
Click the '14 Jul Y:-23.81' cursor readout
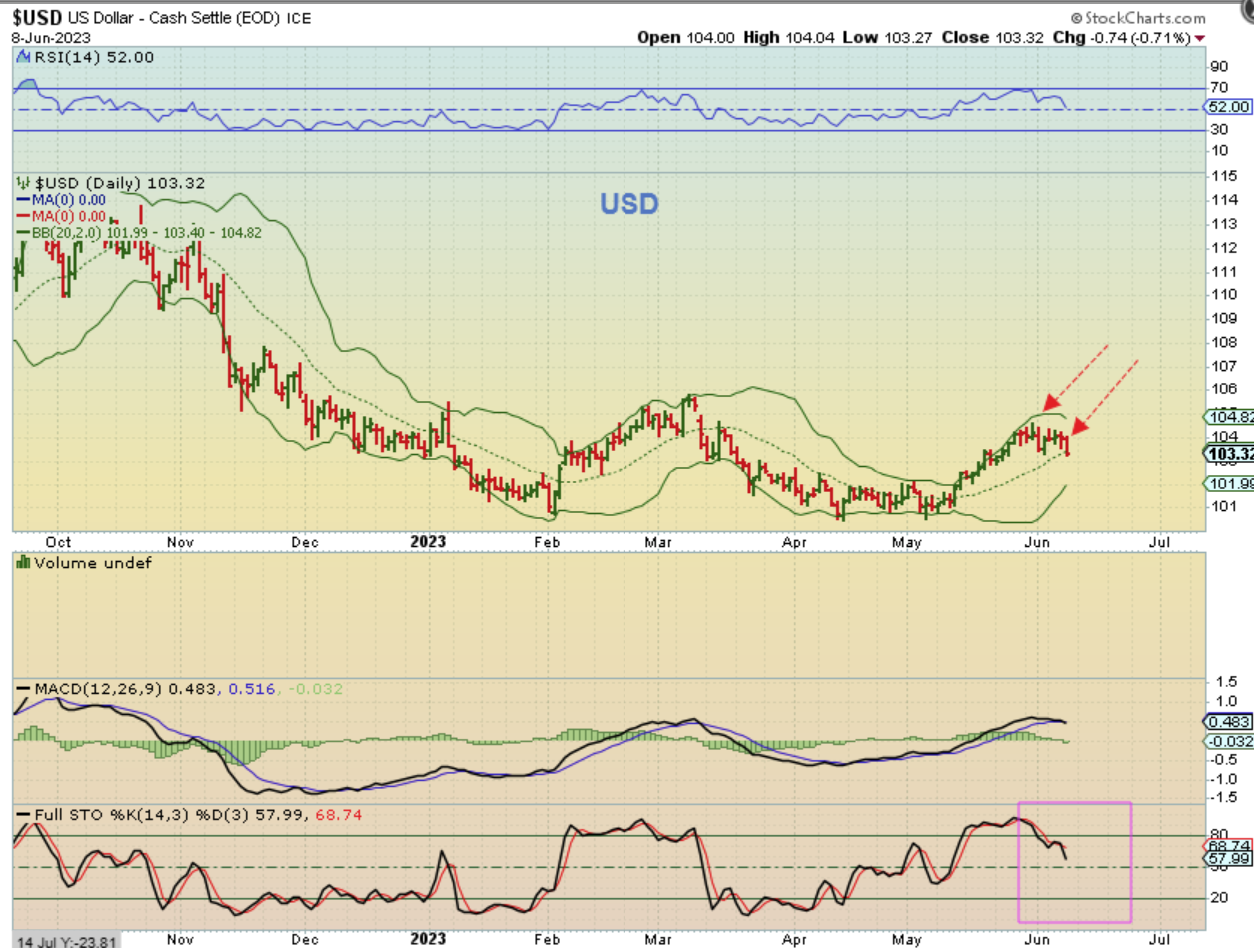click(64, 941)
